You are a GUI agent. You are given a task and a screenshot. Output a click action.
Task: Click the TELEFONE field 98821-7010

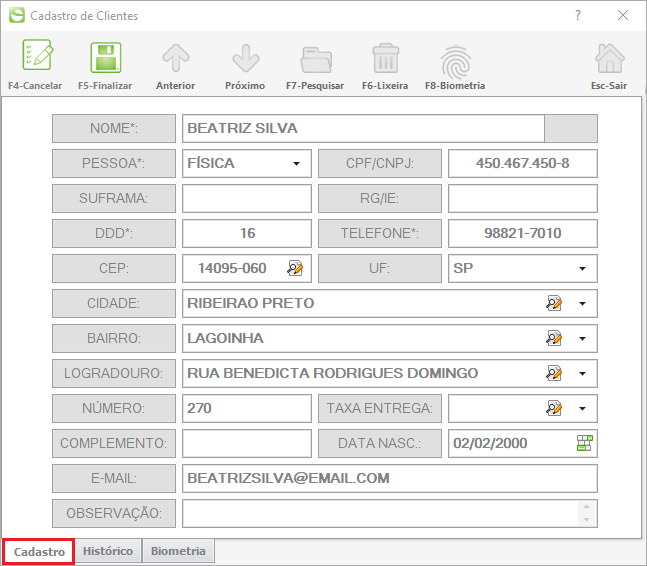(523, 233)
